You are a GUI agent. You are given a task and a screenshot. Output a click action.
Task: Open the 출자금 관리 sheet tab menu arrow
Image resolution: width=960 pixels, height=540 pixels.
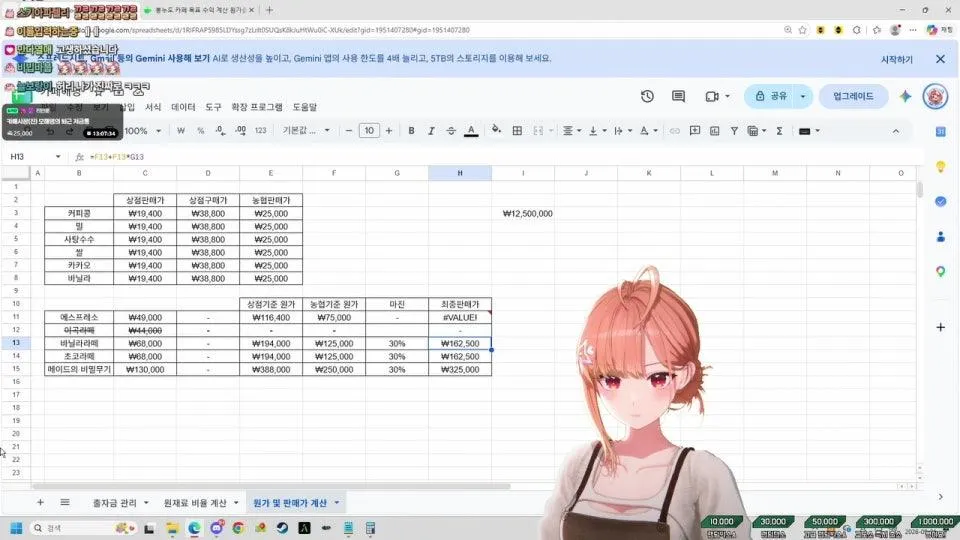pos(146,503)
